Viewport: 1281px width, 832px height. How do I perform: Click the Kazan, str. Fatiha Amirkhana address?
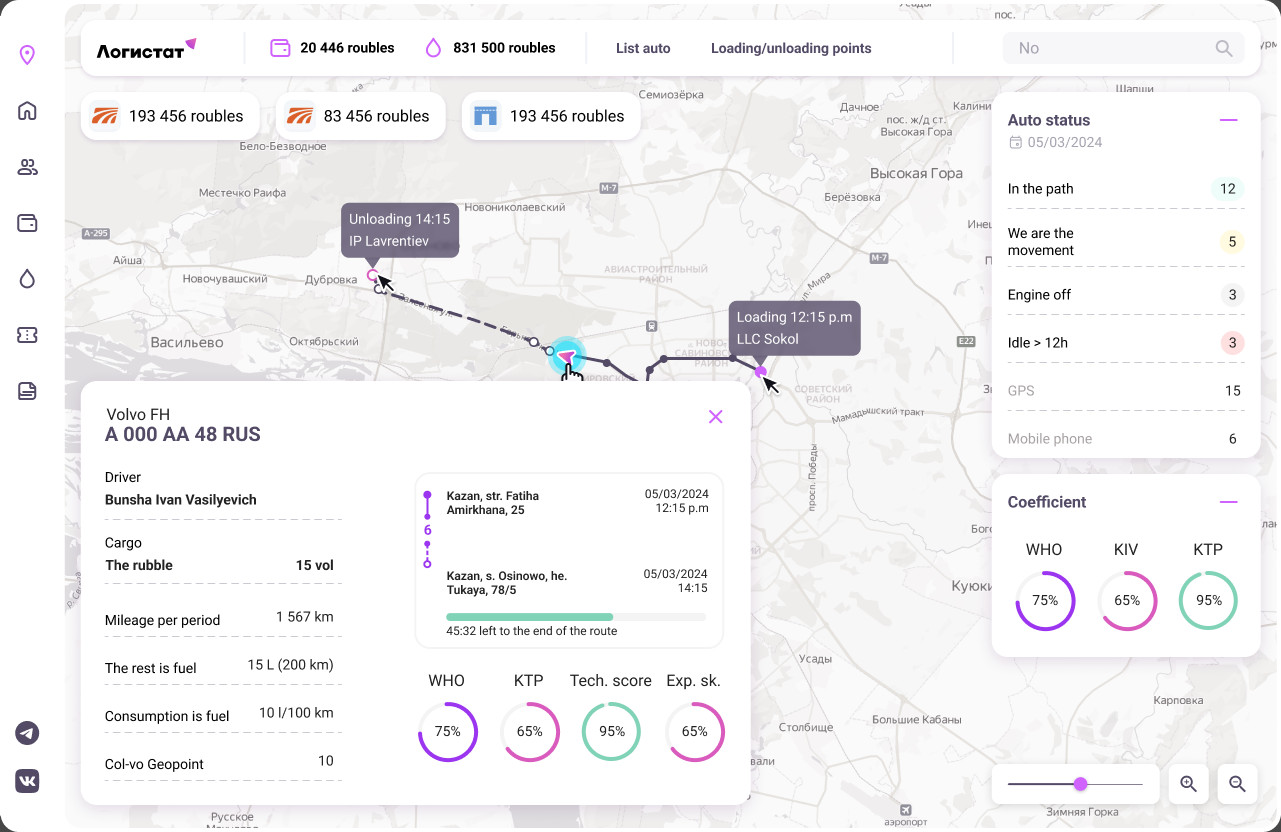click(493, 503)
